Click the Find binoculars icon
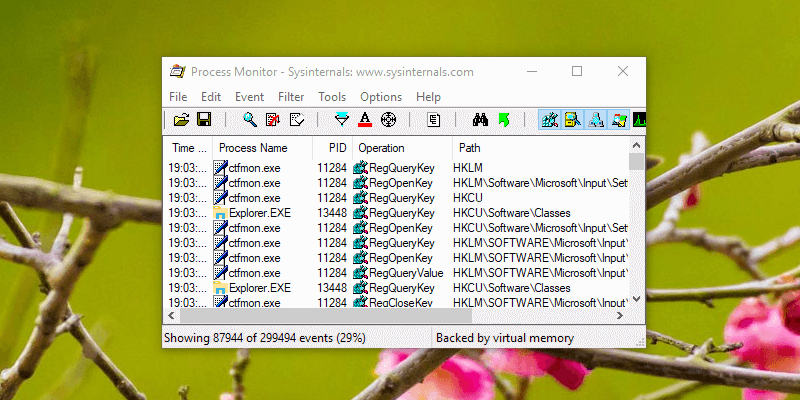 tap(480, 120)
